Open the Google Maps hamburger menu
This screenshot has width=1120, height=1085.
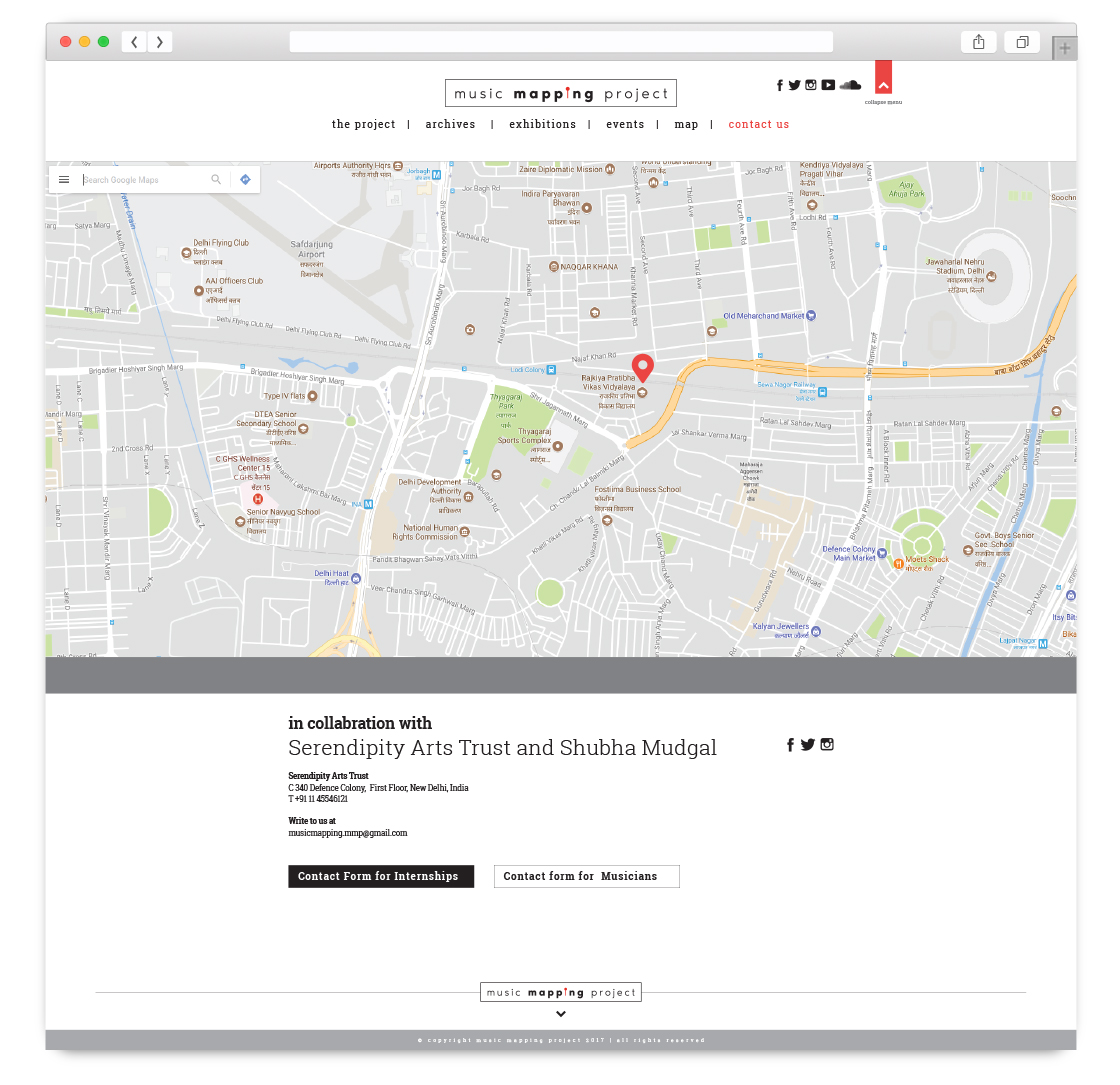(64, 180)
